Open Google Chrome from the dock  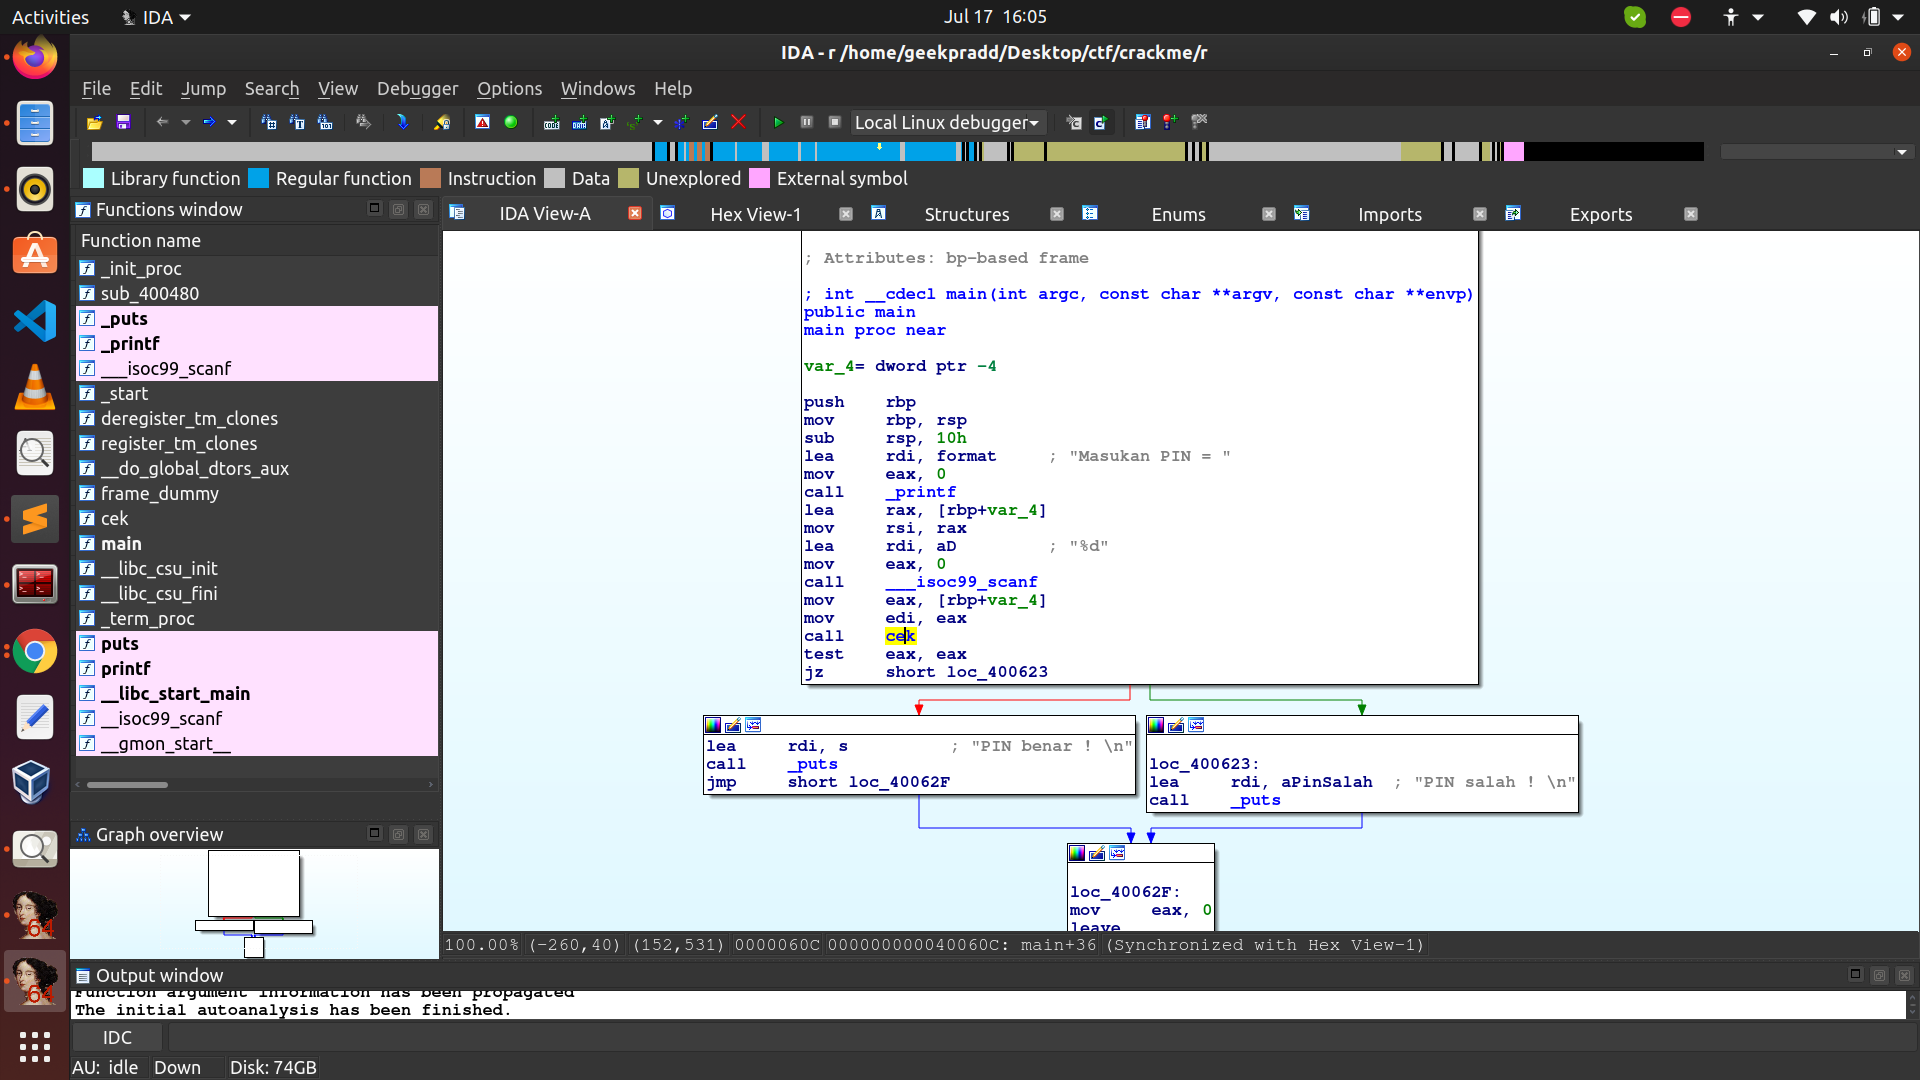tap(35, 653)
